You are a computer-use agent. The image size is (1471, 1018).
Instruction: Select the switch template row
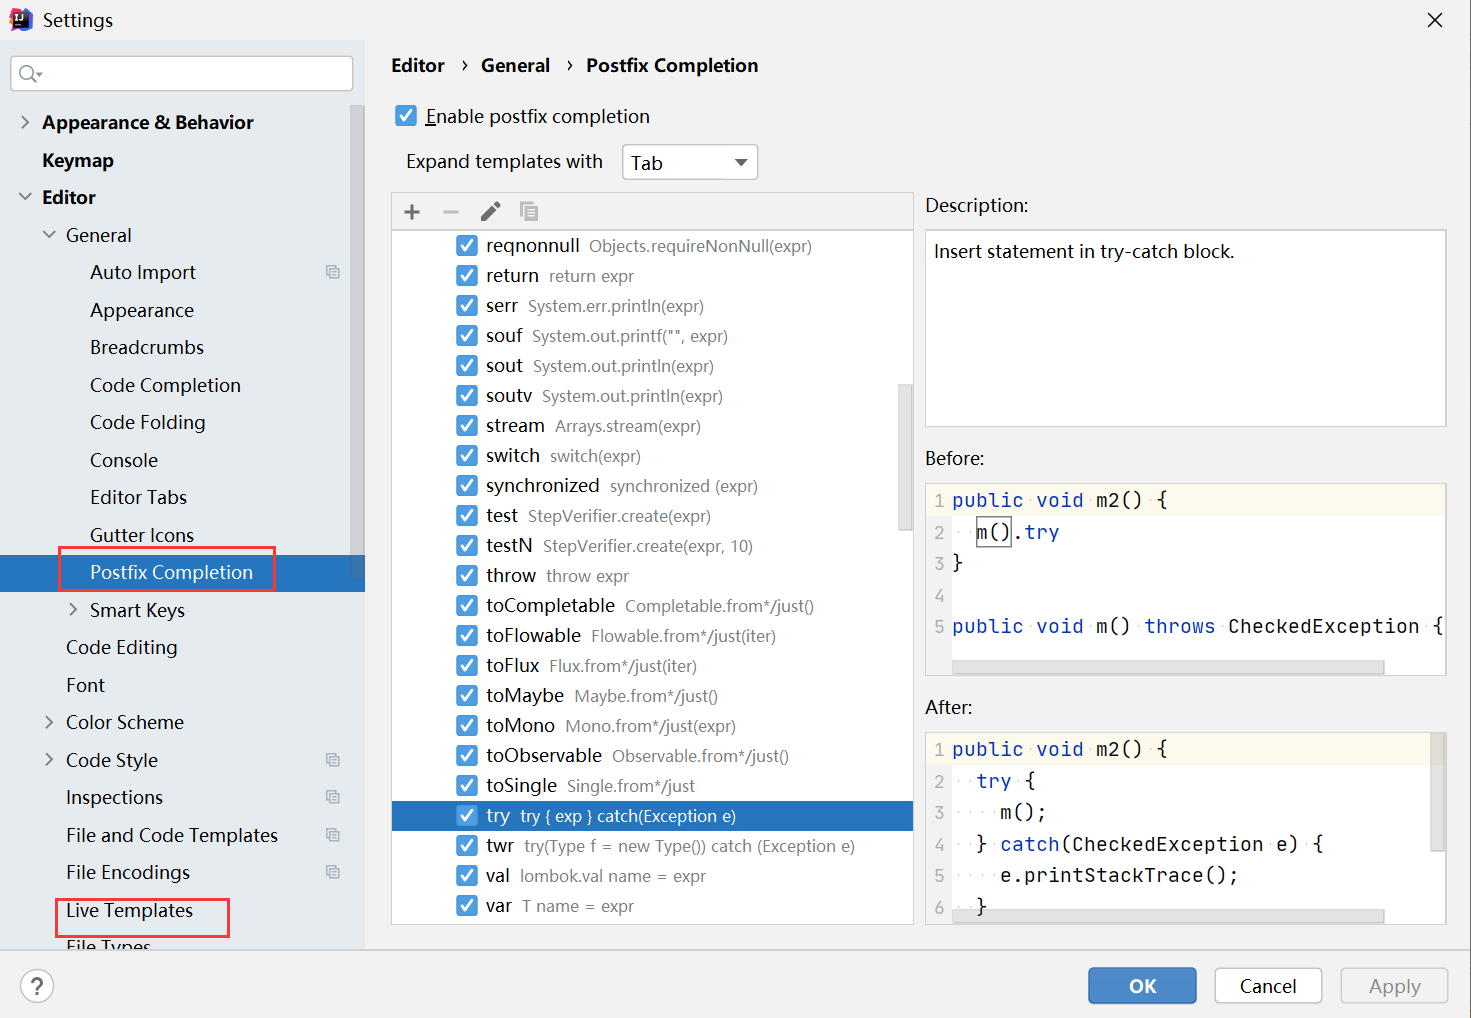[652, 456]
